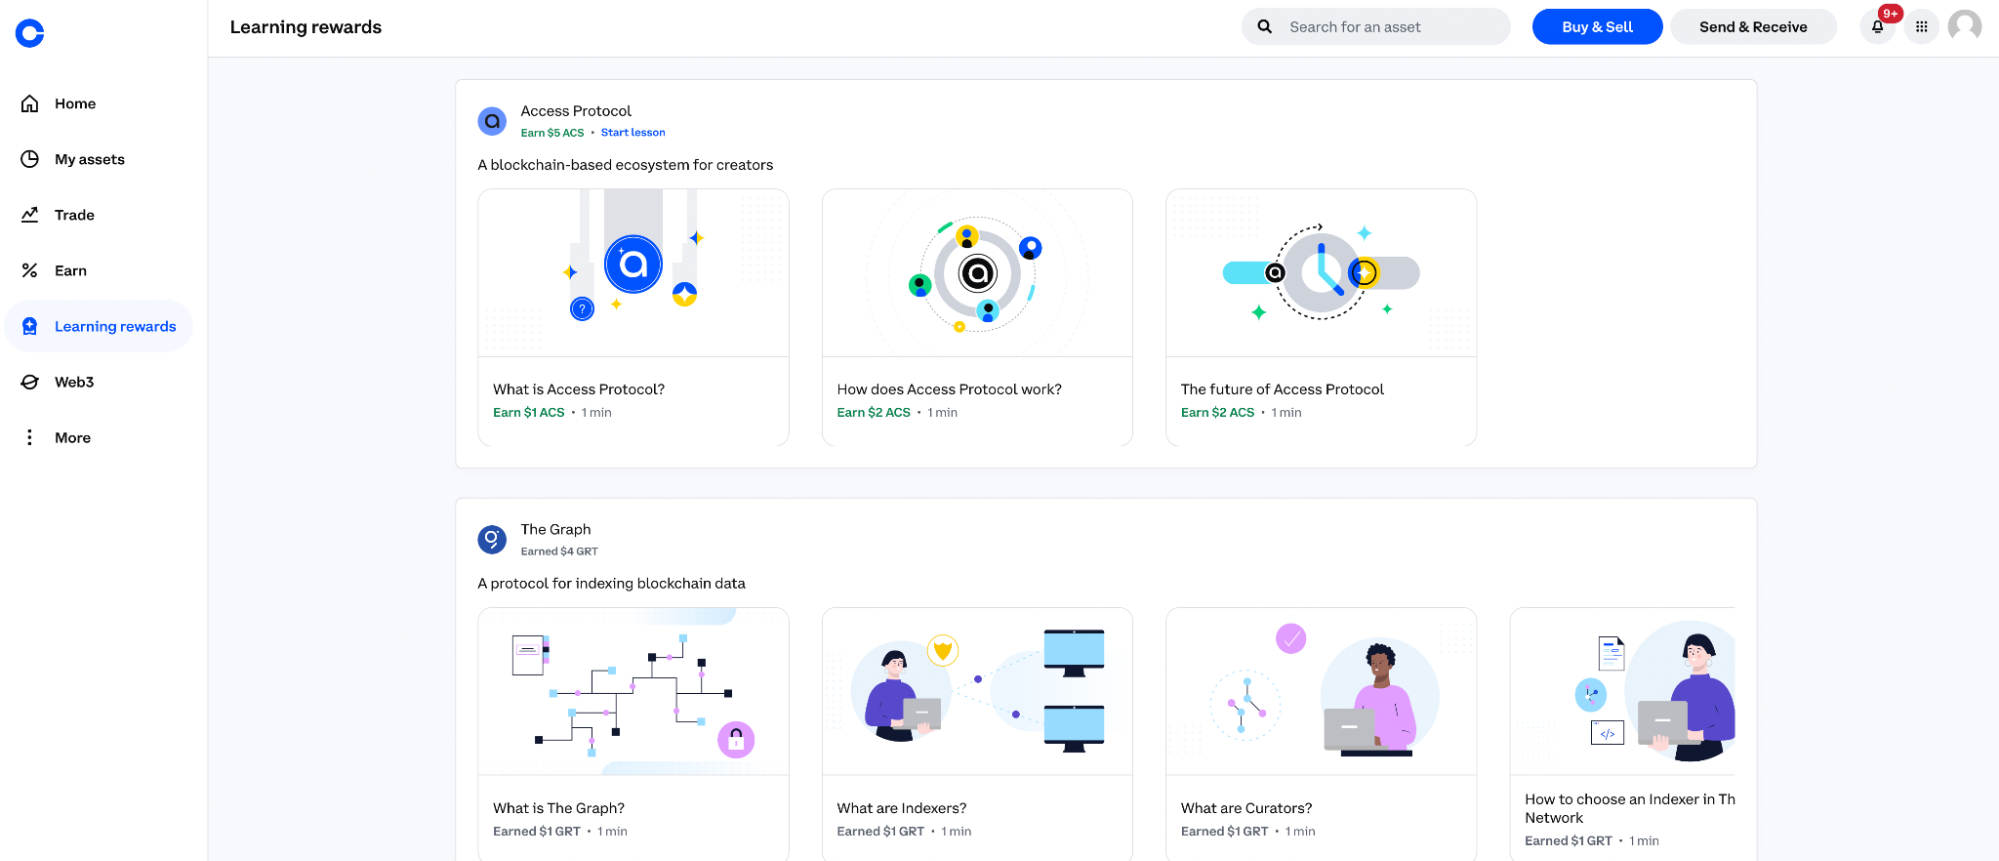Screen dimensions: 1999x861
Task: Expand the More menu item
Action: click(99, 437)
